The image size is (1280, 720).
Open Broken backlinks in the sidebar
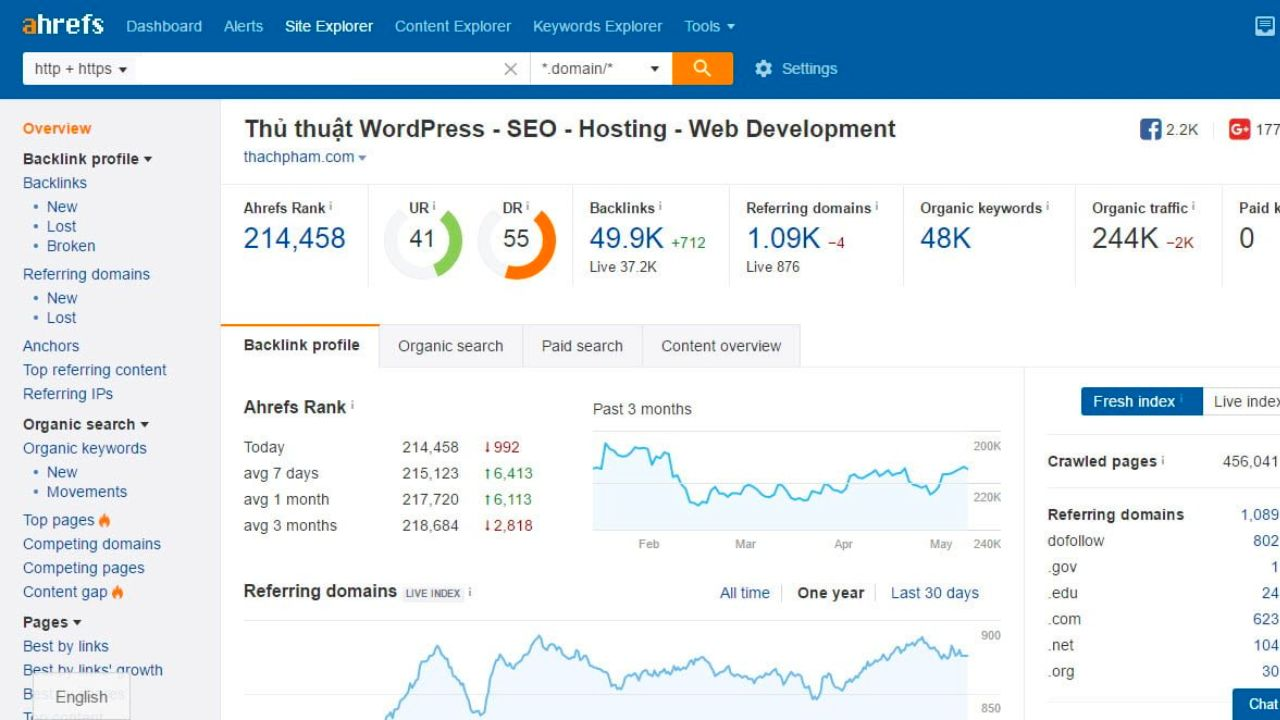point(71,246)
